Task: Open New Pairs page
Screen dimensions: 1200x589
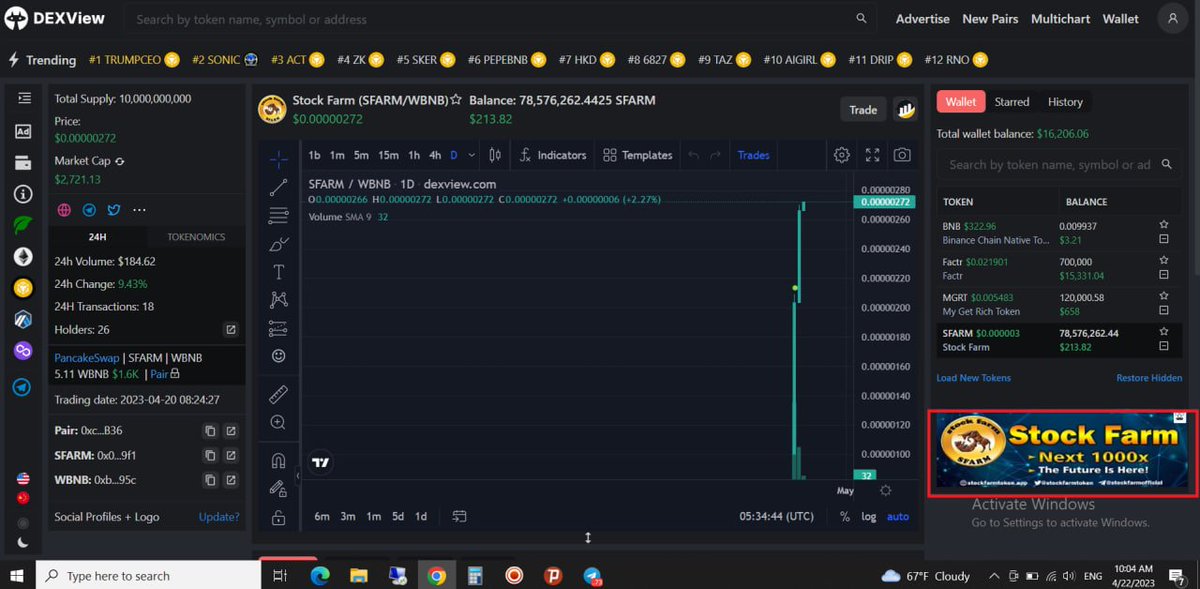Action: pos(989,19)
